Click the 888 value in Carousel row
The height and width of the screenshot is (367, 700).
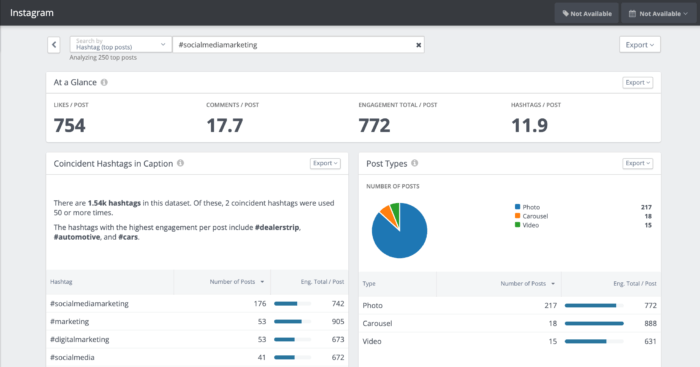tap(650, 323)
